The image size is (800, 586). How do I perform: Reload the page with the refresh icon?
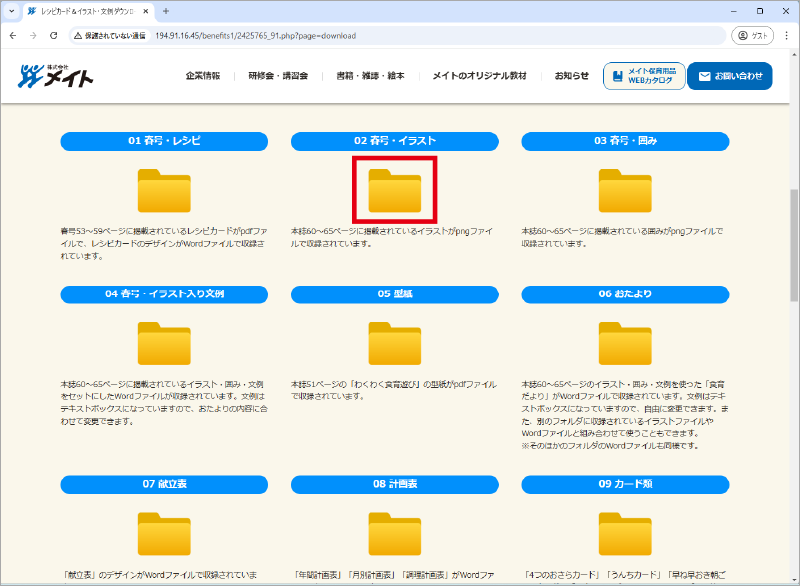[55, 35]
